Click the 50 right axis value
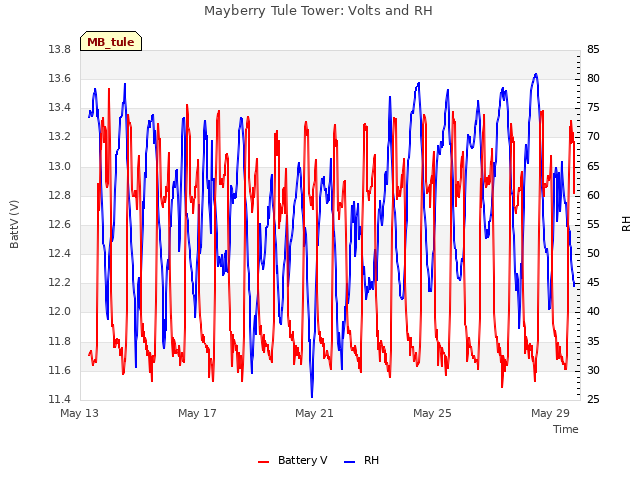The width and height of the screenshot is (640, 480). click(x=593, y=254)
